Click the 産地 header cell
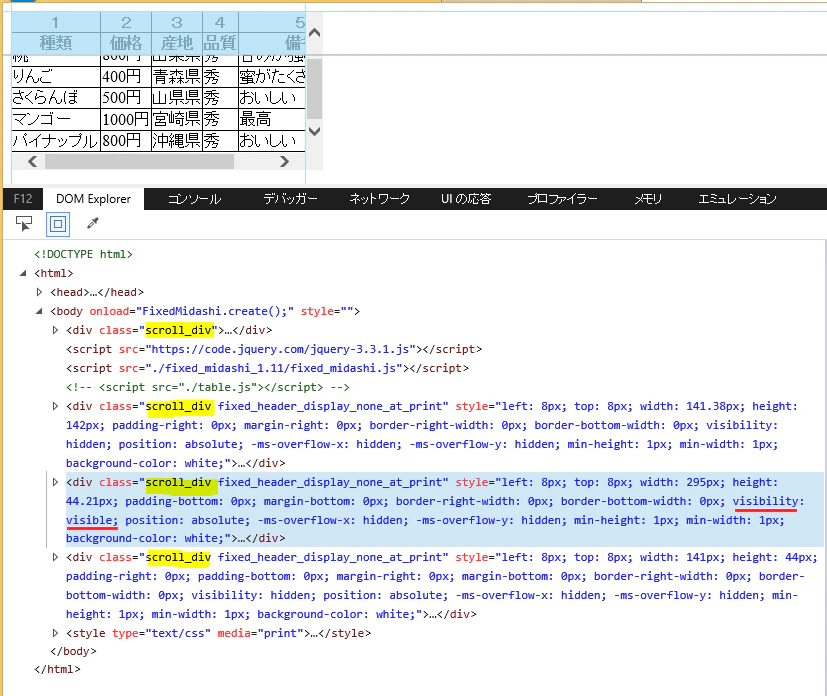 tap(177, 43)
